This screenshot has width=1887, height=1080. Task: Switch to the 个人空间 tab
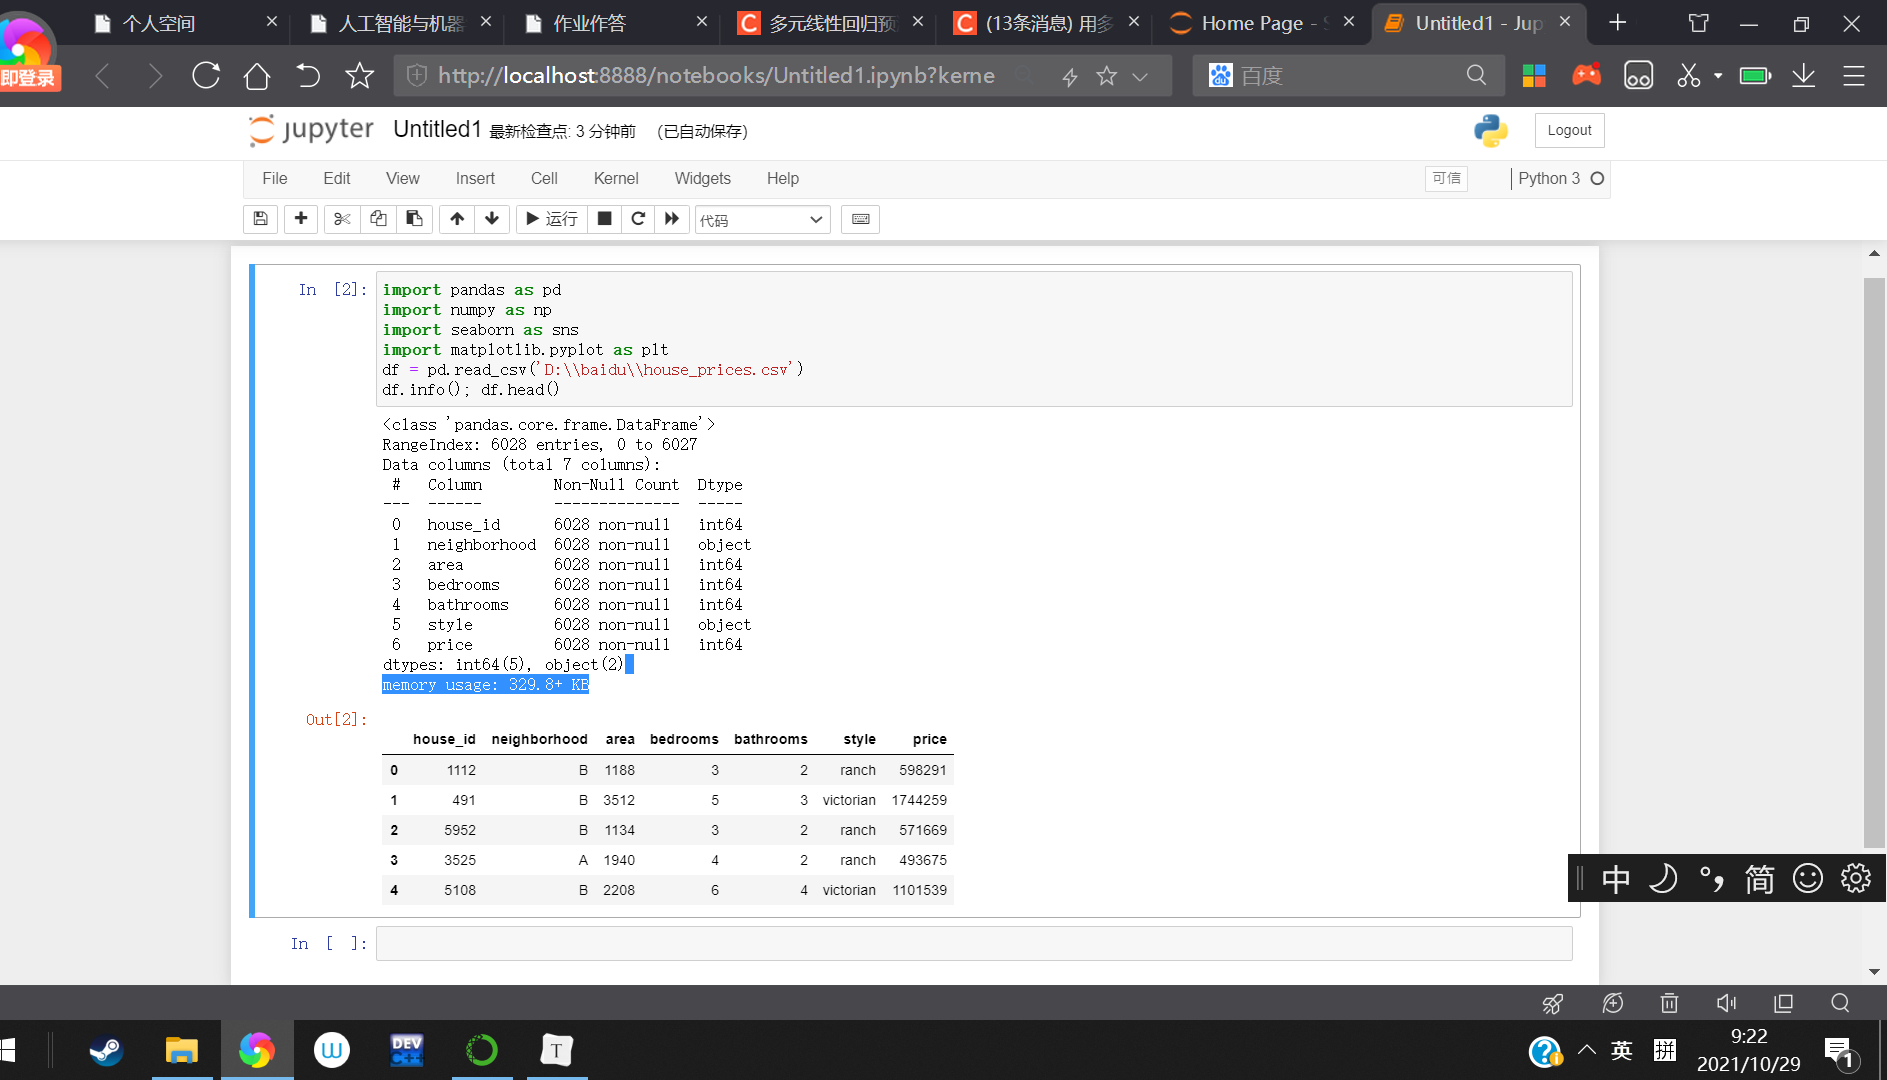(x=184, y=23)
